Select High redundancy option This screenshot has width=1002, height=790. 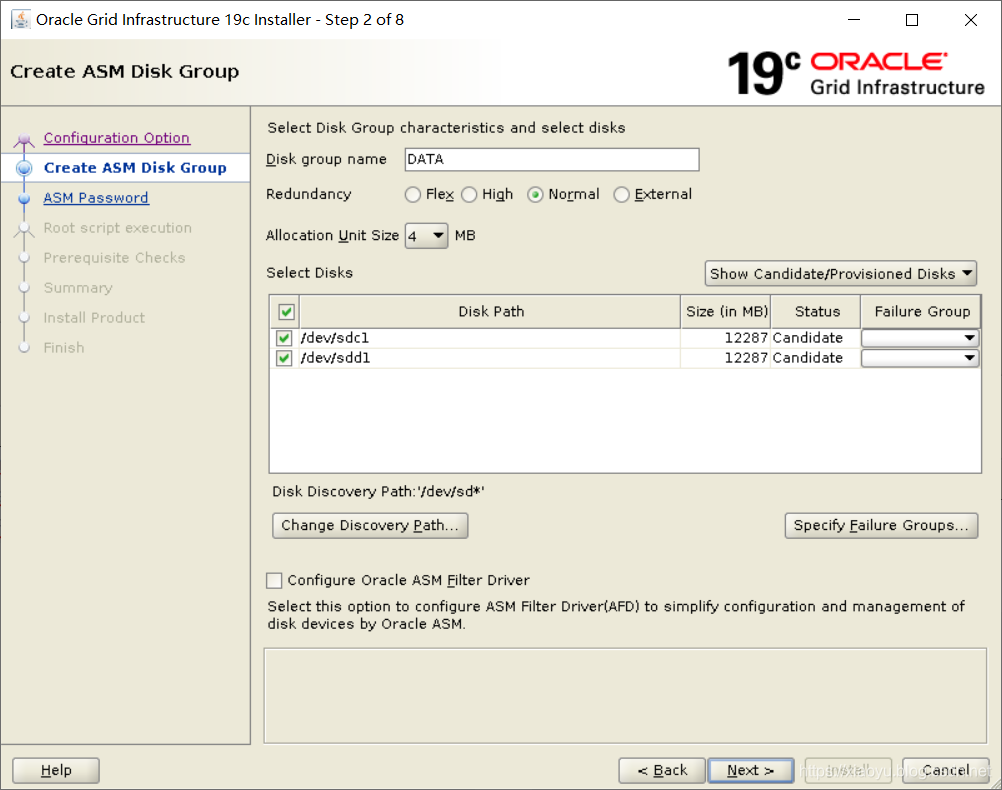pos(469,194)
